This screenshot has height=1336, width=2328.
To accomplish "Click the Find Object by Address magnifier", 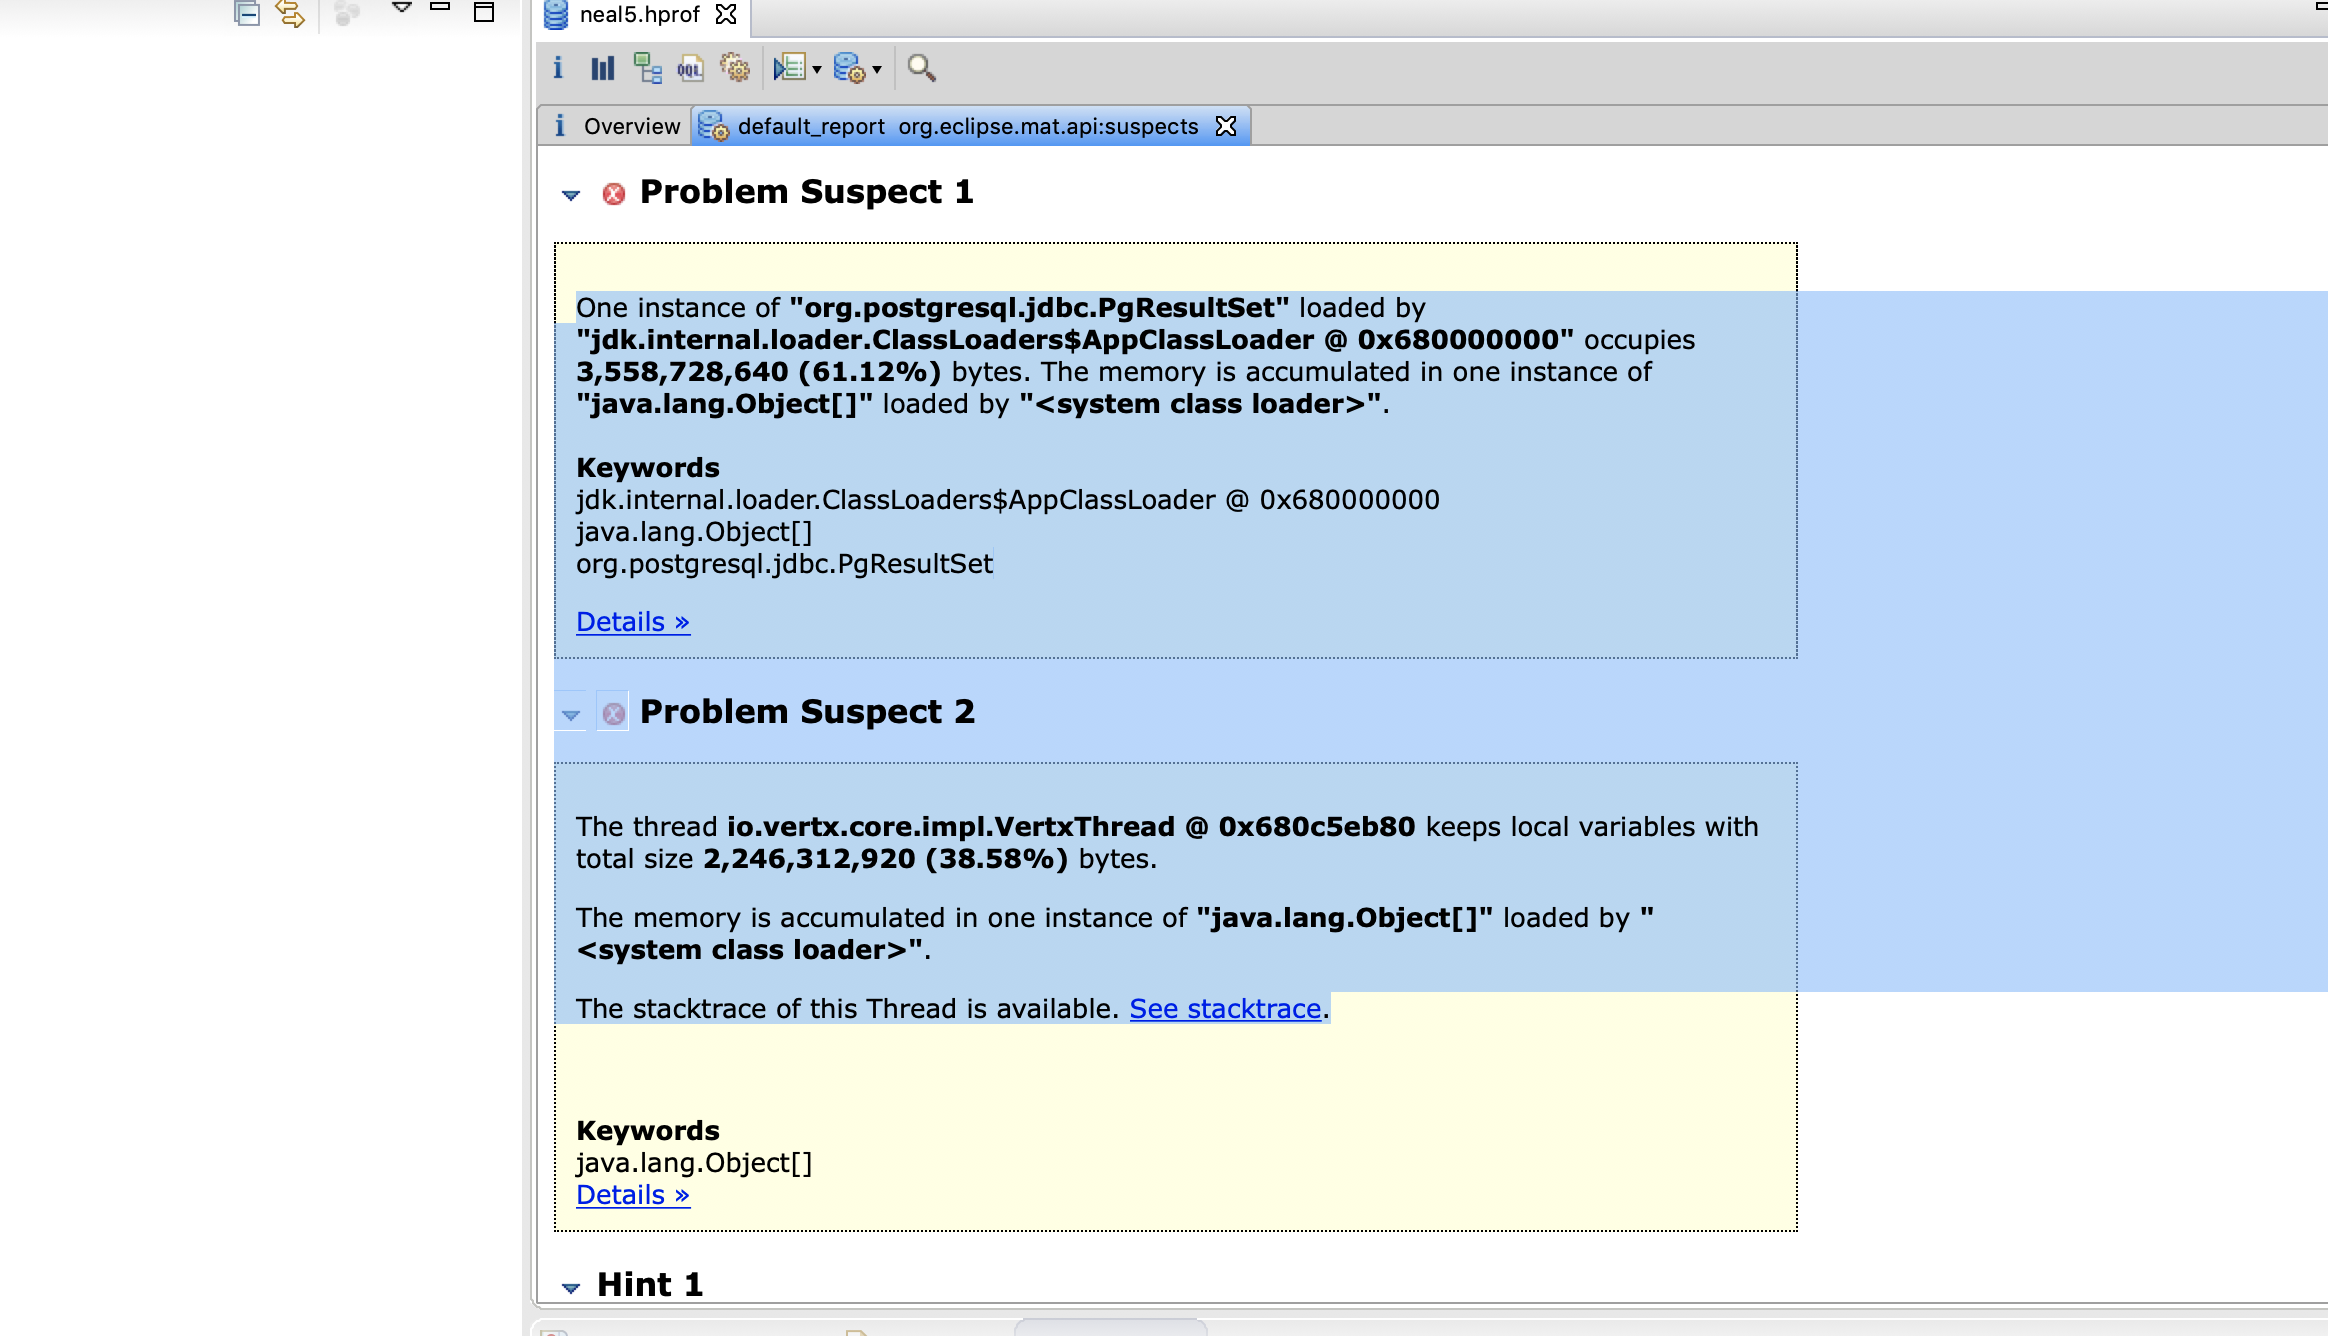I will [921, 68].
